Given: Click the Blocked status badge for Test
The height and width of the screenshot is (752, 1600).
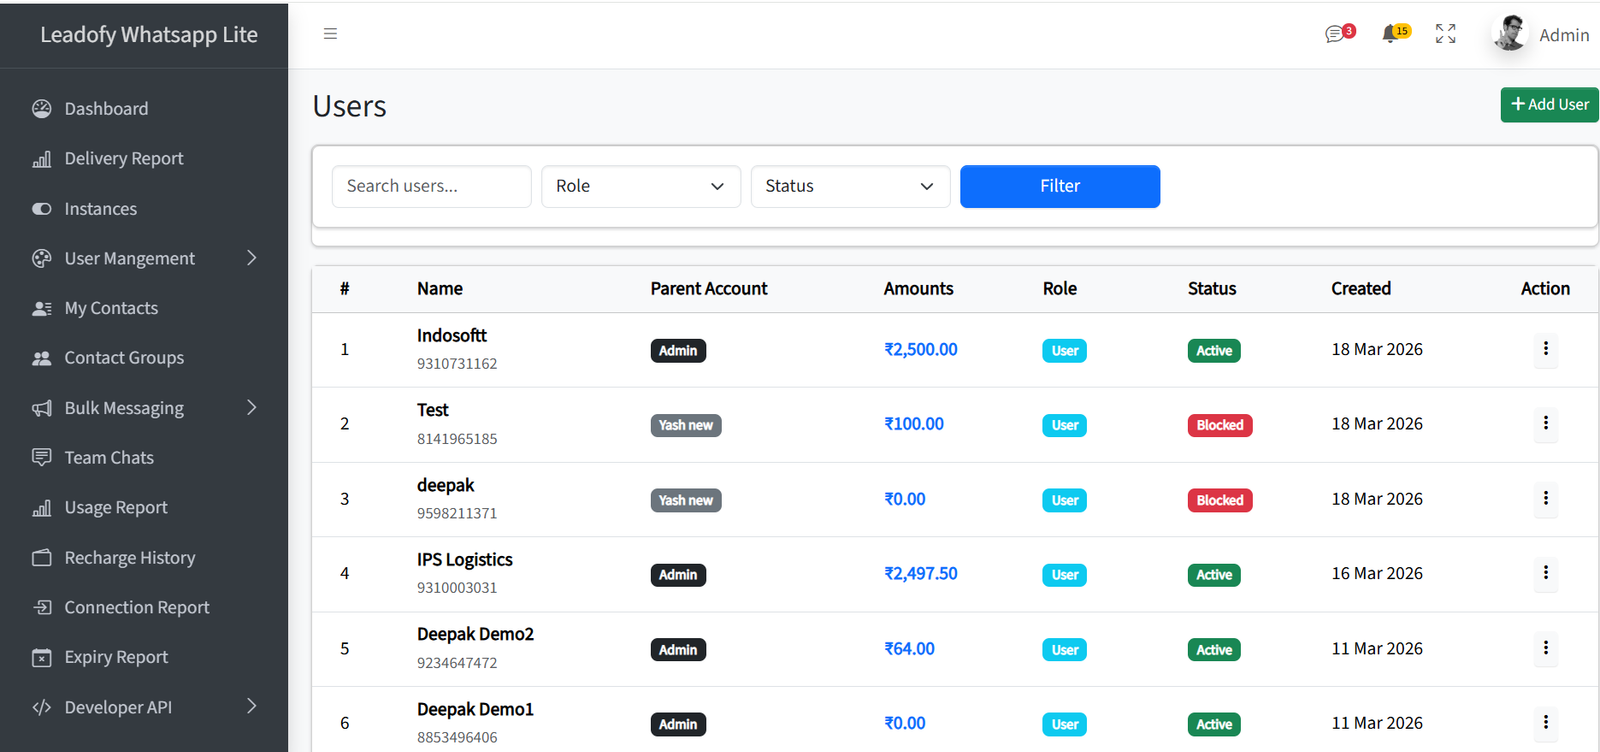Looking at the screenshot, I should [1220, 425].
